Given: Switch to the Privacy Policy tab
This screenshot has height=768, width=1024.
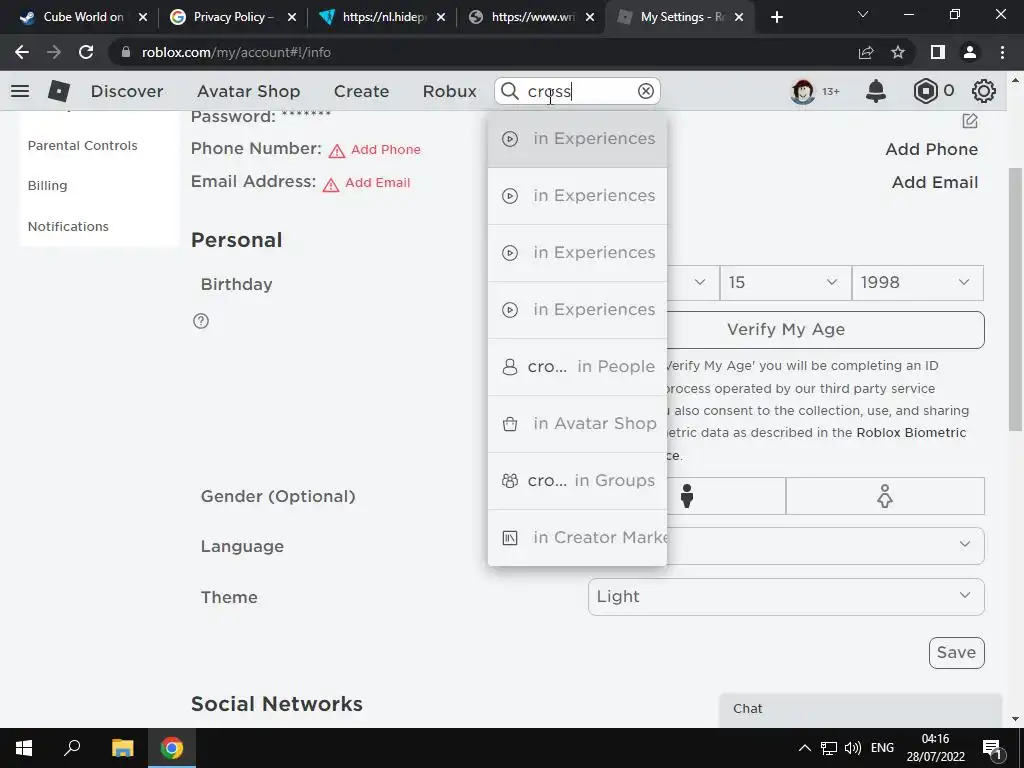Looking at the screenshot, I should (232, 17).
